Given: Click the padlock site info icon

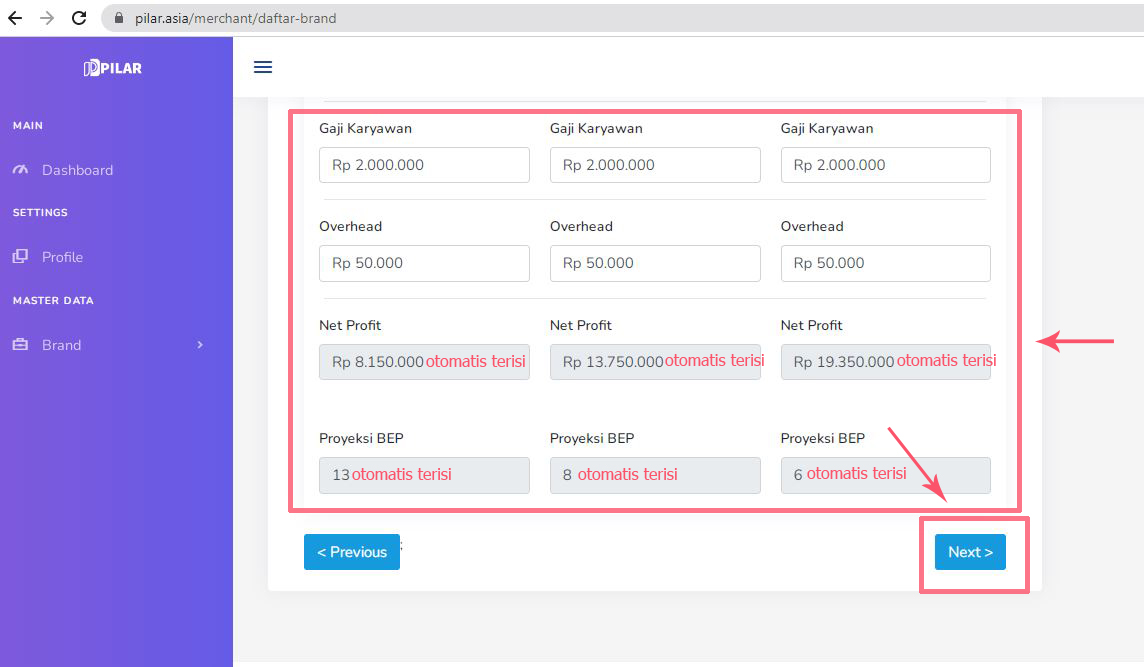Looking at the screenshot, I should 119,18.
